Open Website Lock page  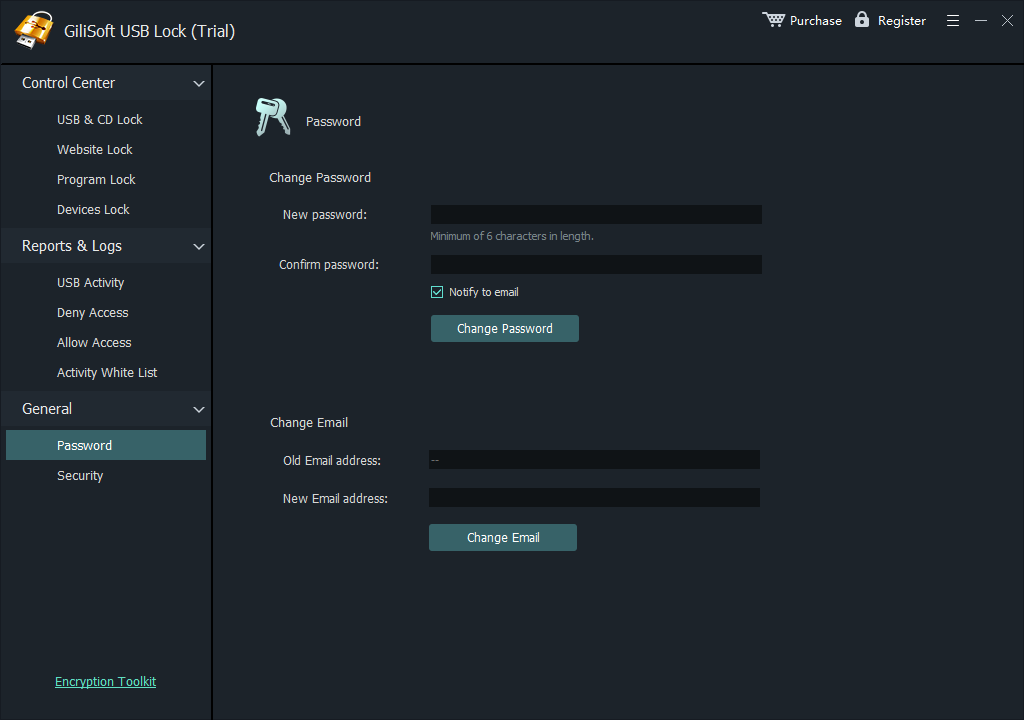[x=95, y=150]
